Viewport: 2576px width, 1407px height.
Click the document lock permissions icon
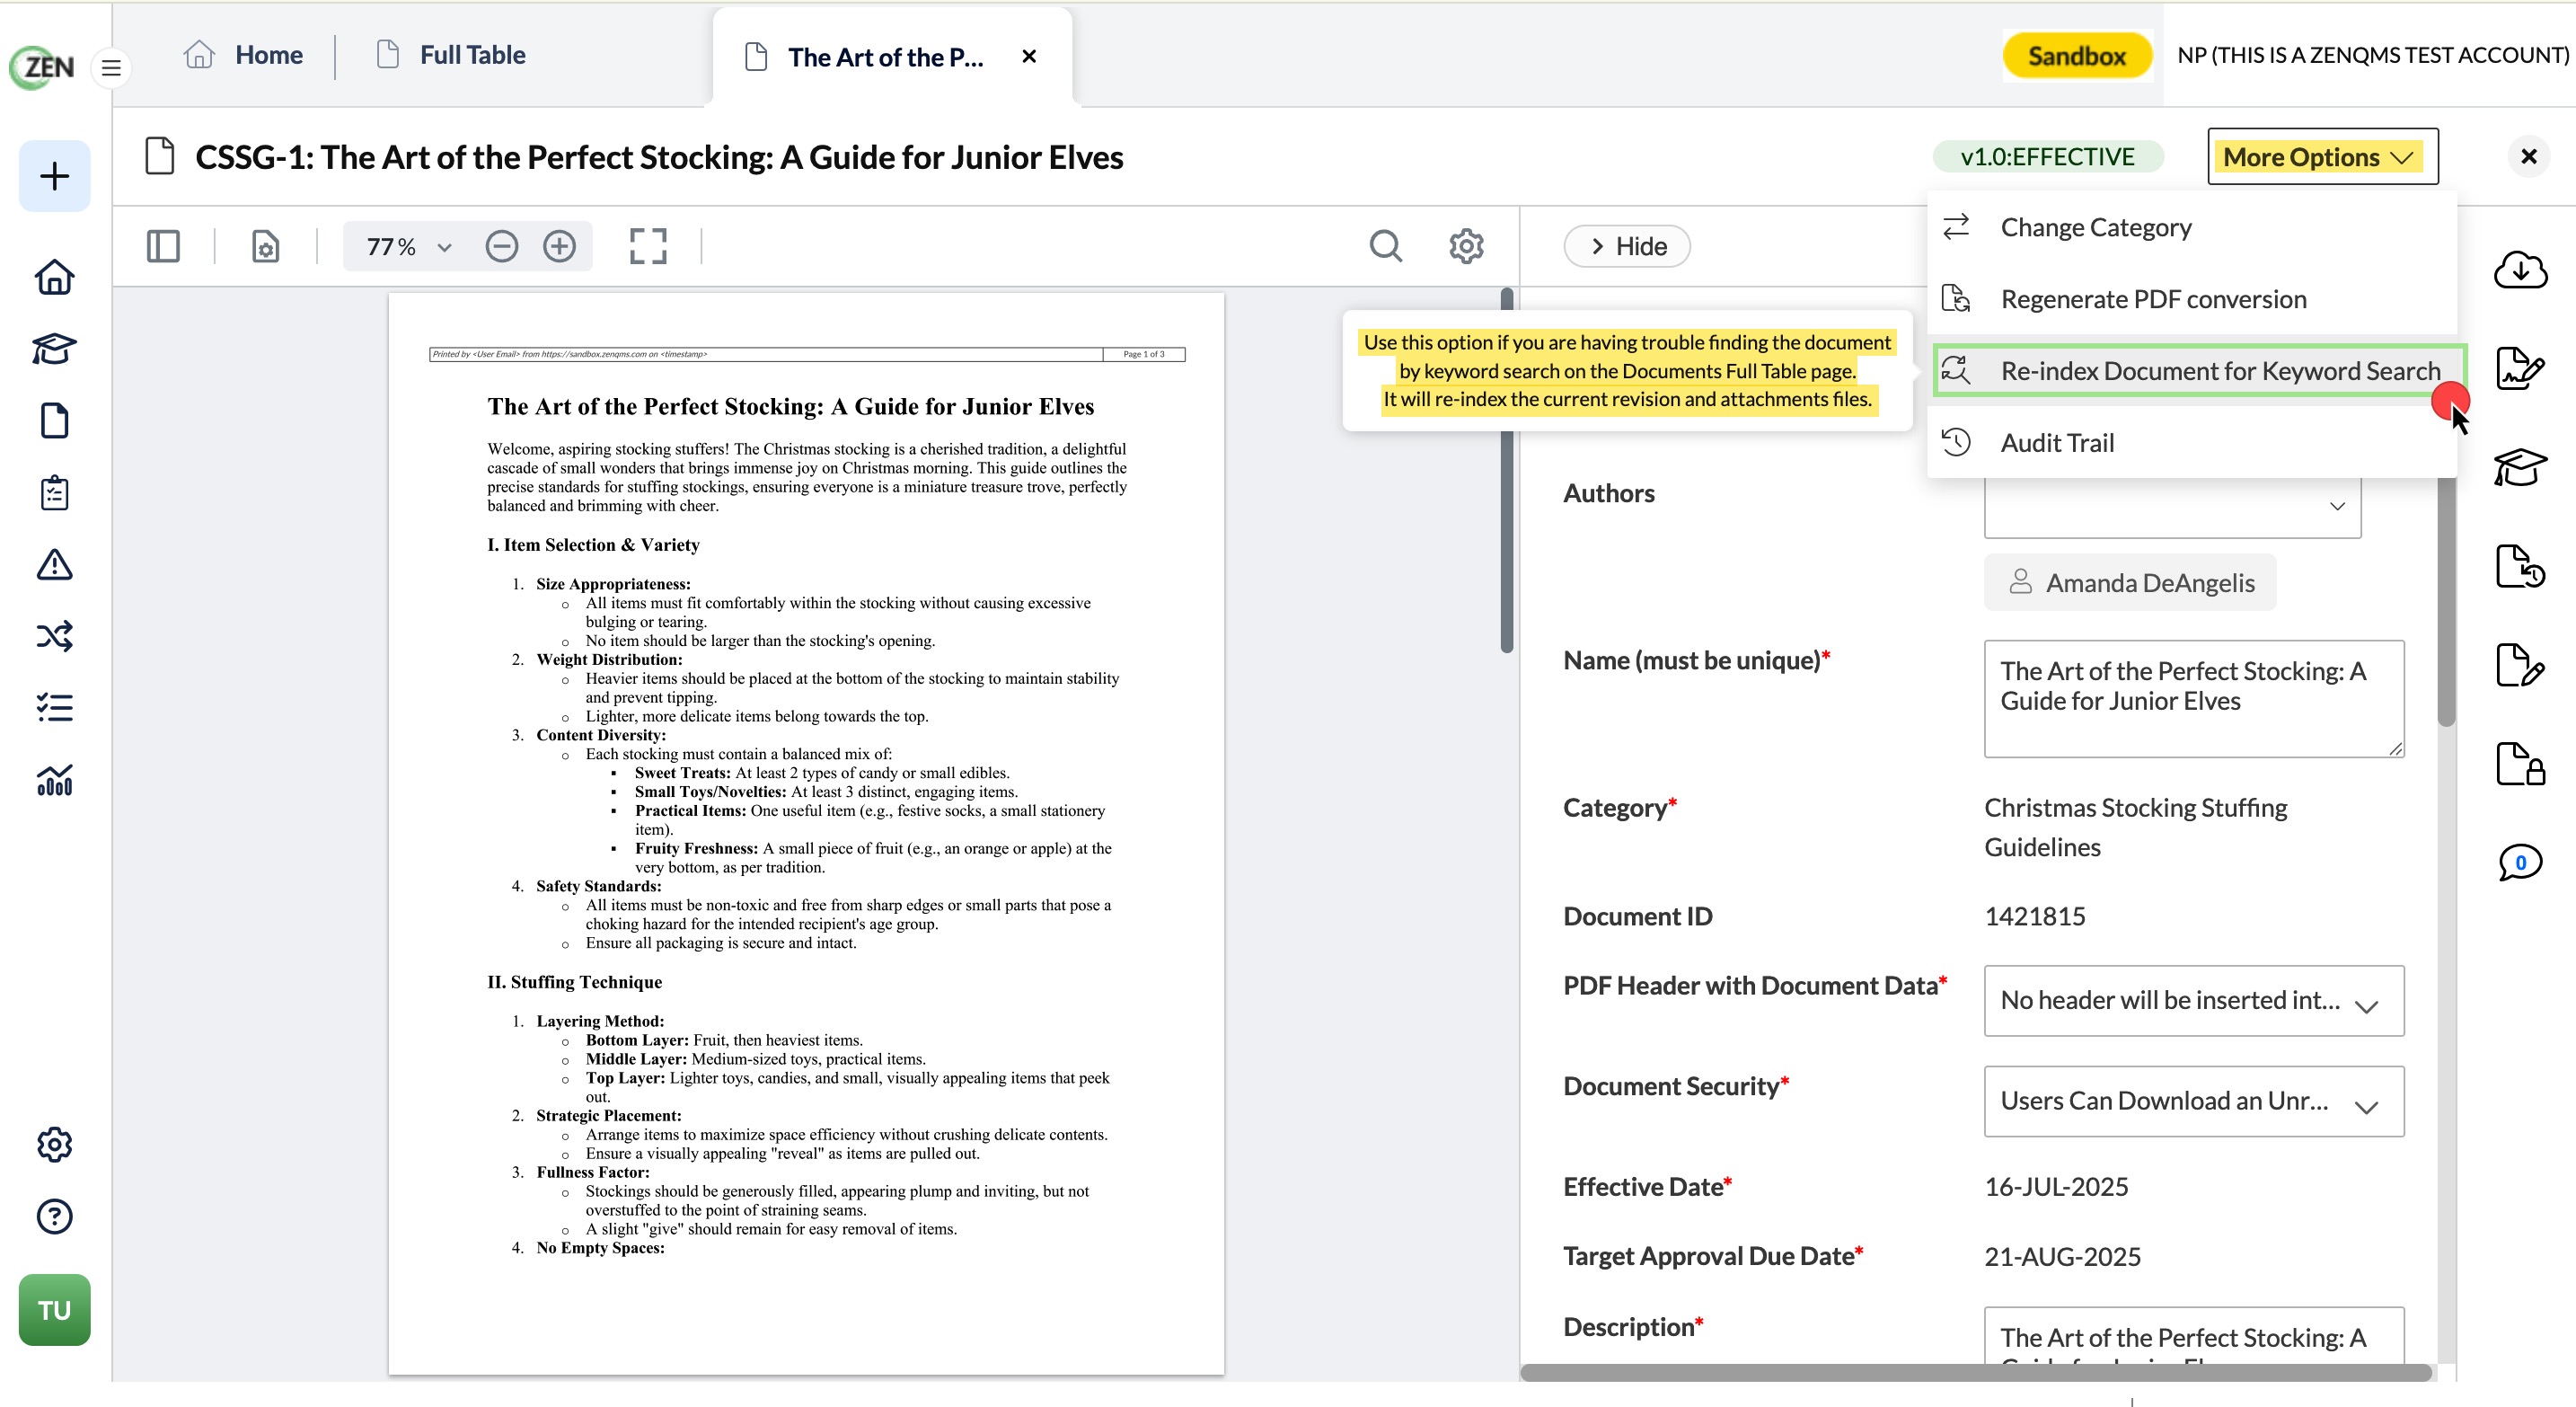pos(2519,764)
